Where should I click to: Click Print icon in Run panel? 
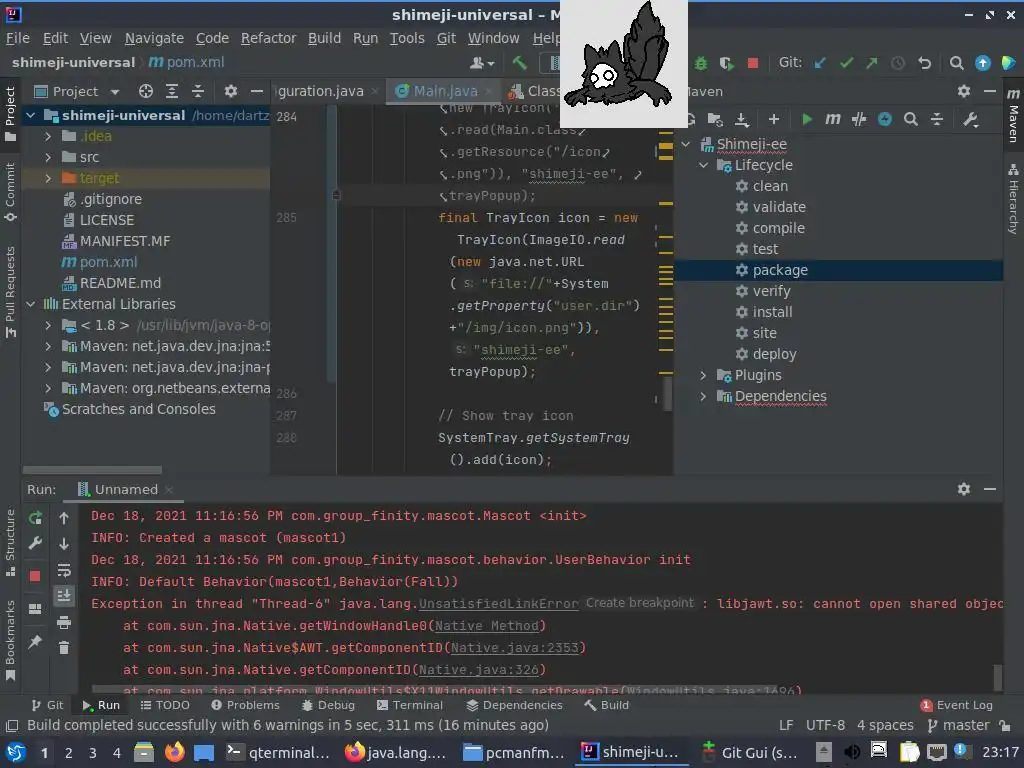[64, 622]
